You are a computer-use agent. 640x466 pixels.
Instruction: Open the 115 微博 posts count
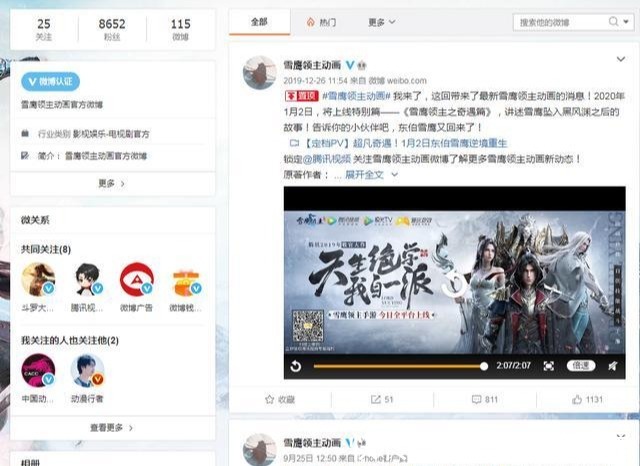pos(180,29)
